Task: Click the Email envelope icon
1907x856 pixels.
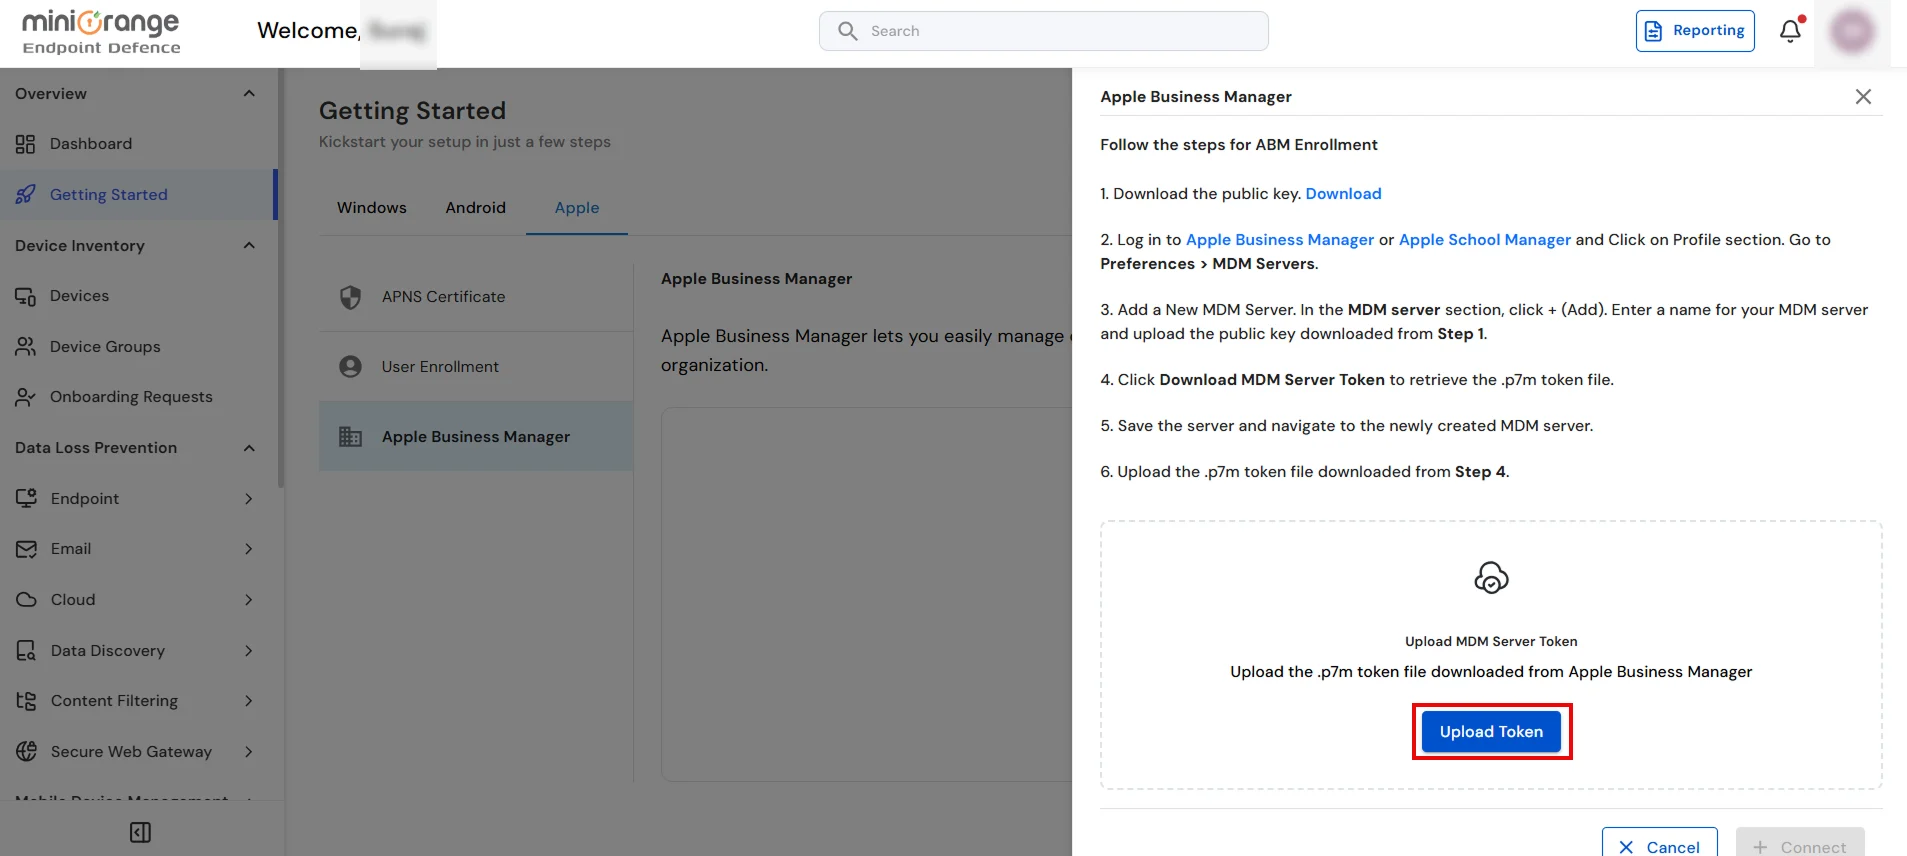Action: [x=26, y=549]
